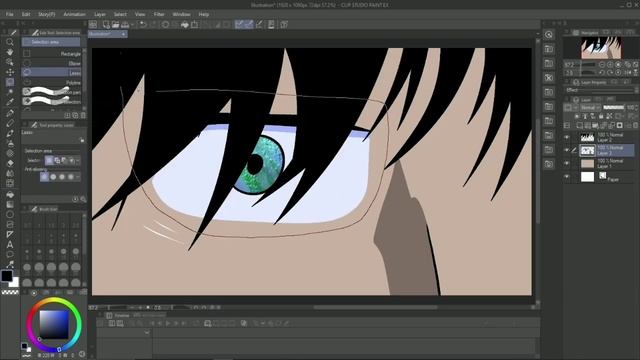Image resolution: width=640 pixels, height=360 pixels.
Task: Open Layer menu
Action: (x=100, y=14)
